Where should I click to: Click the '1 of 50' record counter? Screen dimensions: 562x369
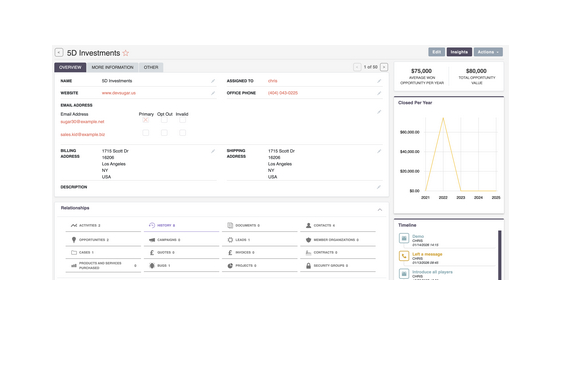click(x=371, y=67)
